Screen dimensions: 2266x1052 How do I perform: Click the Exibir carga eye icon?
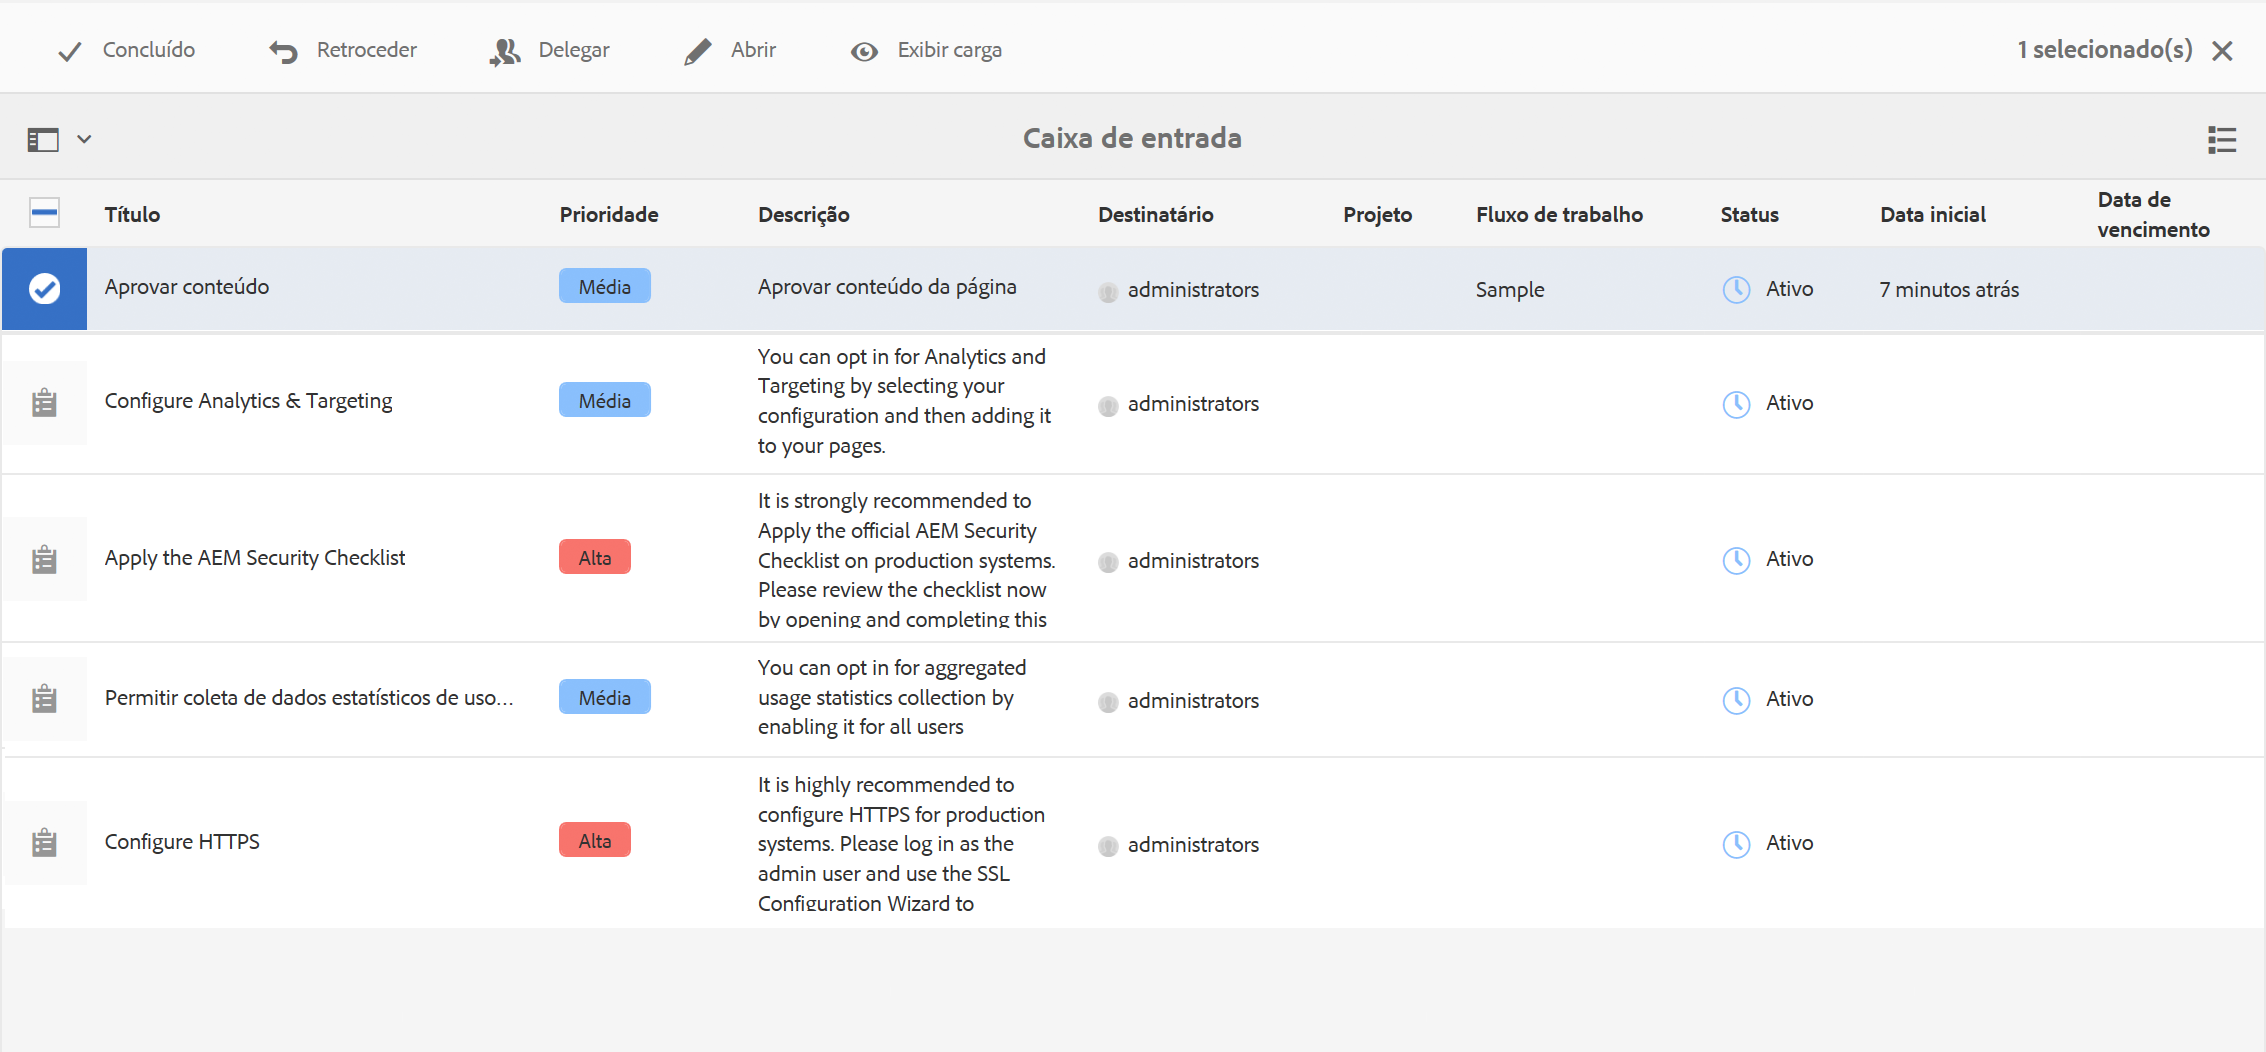pyautogui.click(x=864, y=51)
